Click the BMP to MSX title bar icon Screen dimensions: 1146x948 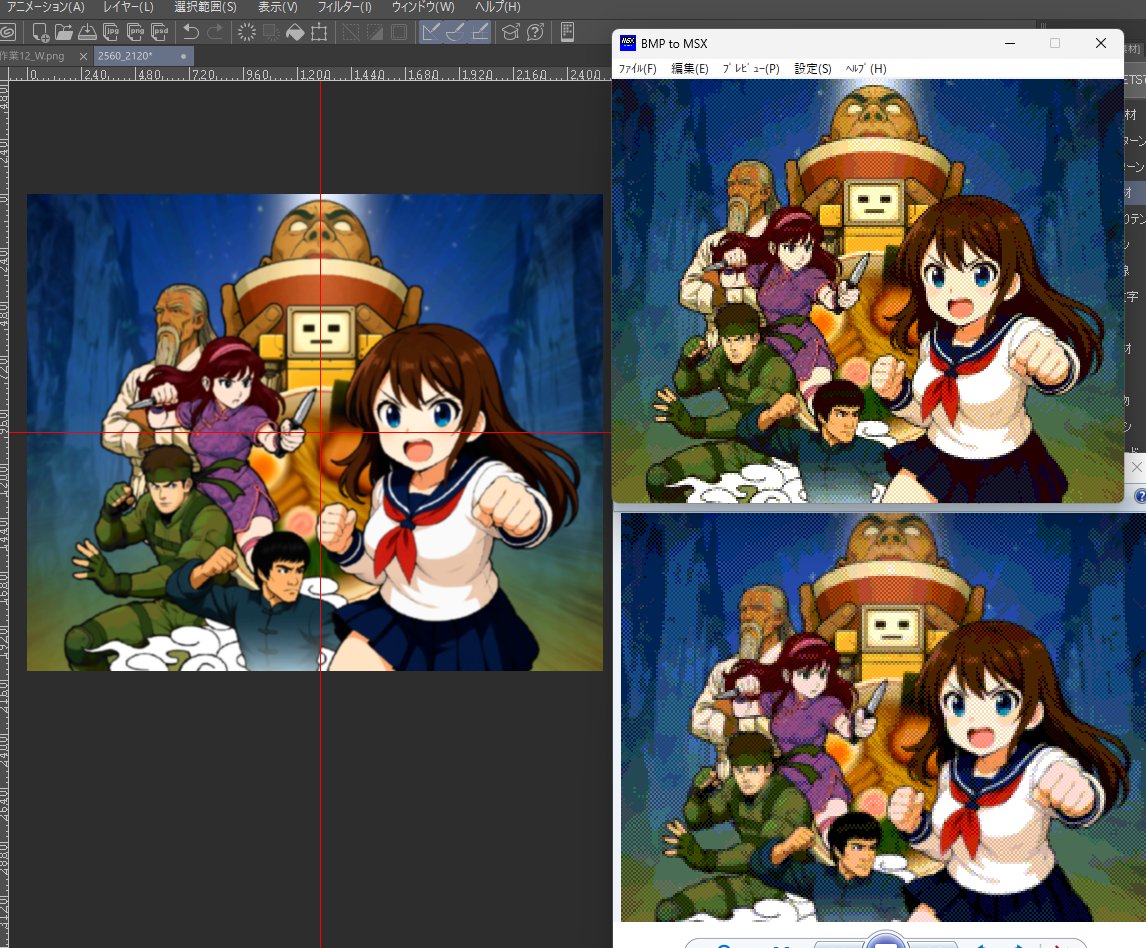pos(628,43)
